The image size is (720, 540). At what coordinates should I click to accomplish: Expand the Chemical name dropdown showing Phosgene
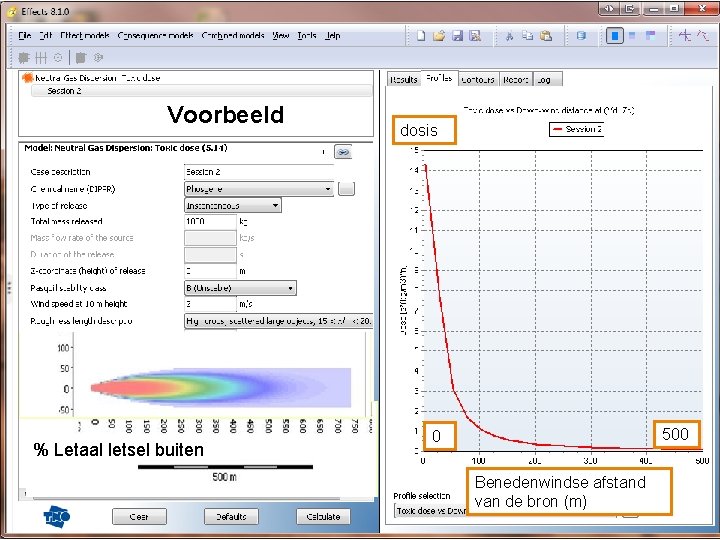click(259, 189)
